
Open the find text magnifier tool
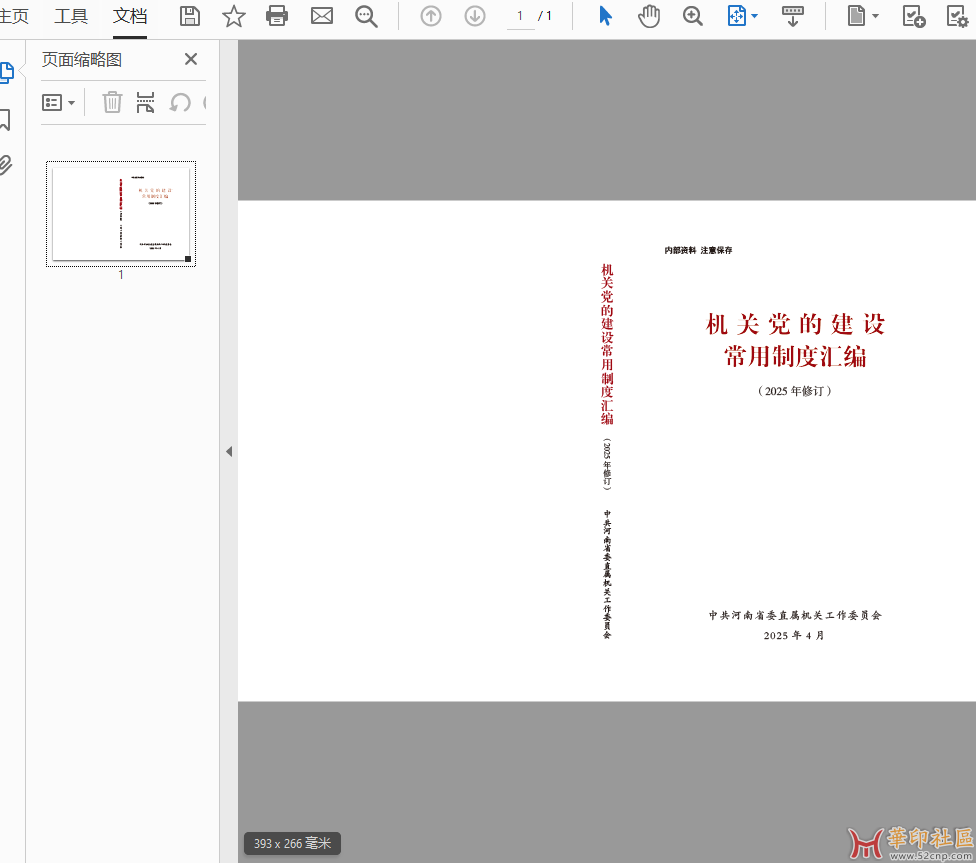(x=366, y=16)
